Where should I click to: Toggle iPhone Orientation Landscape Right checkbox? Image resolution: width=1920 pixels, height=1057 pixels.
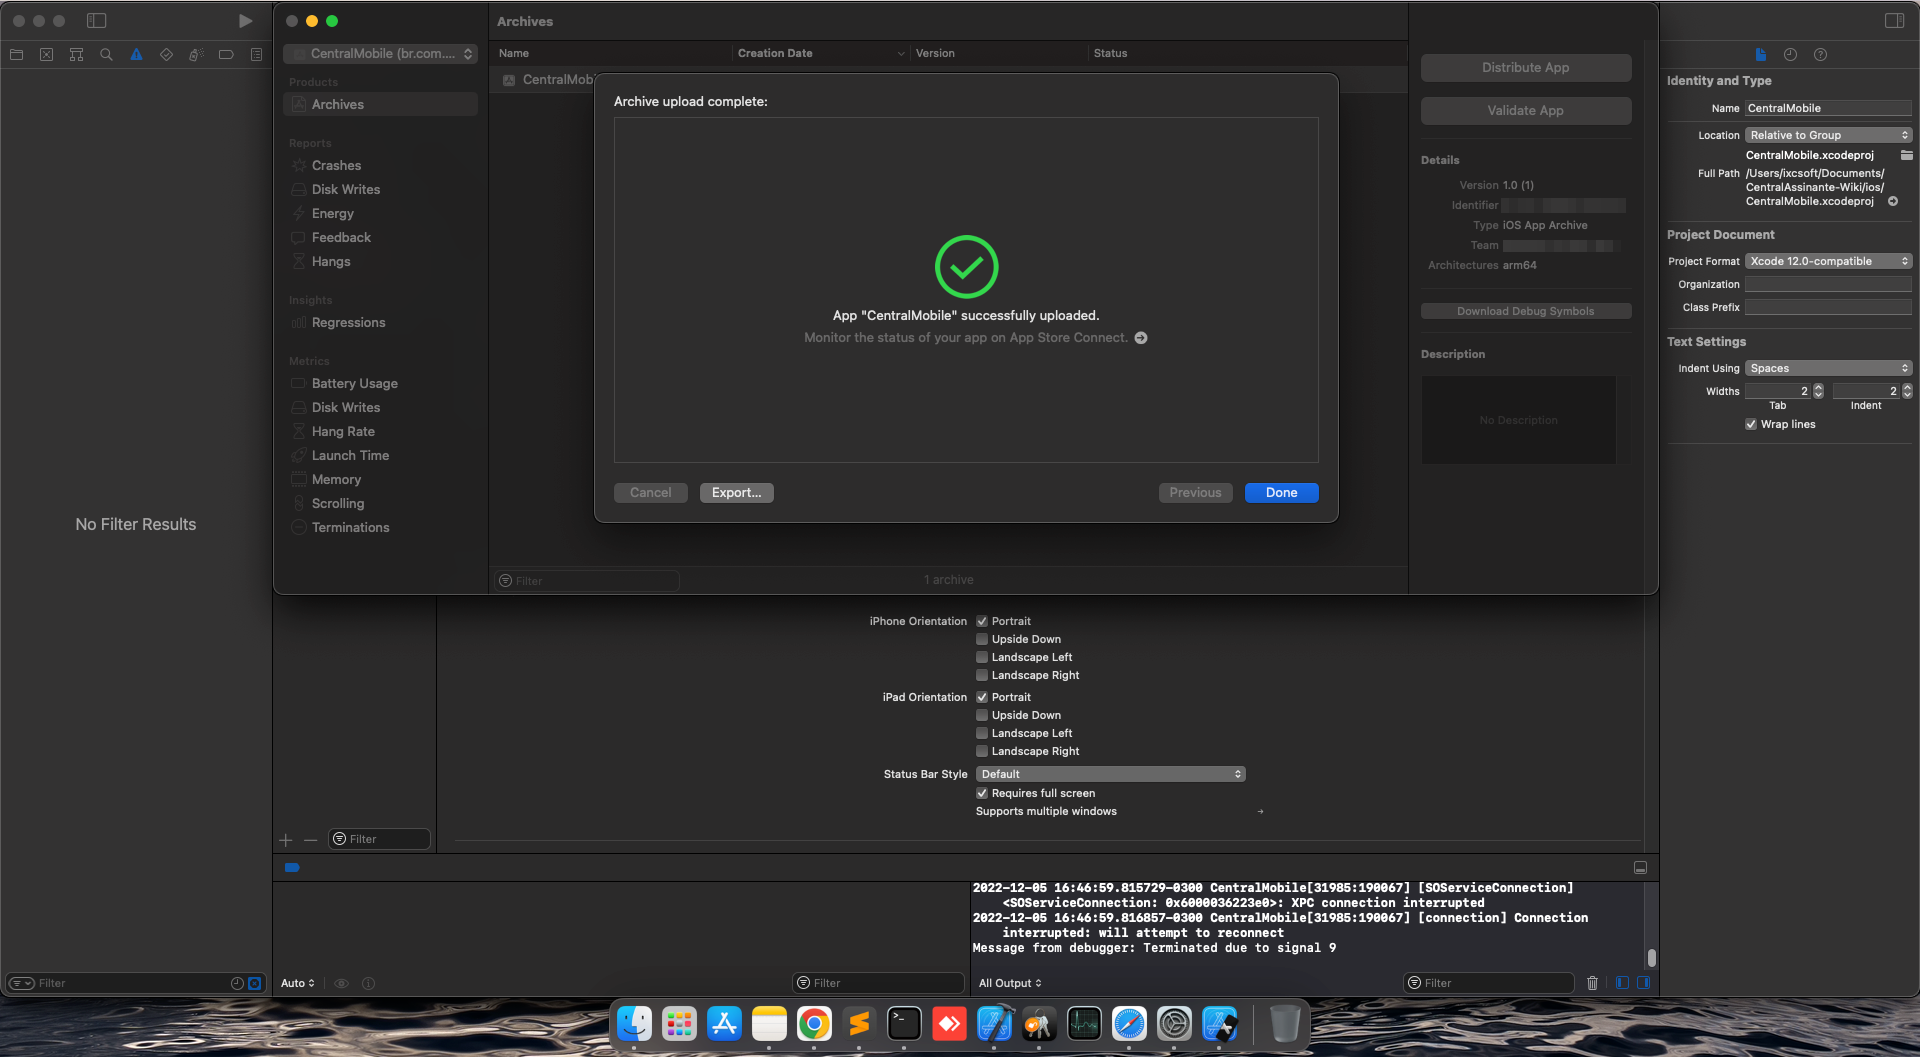(x=982, y=675)
